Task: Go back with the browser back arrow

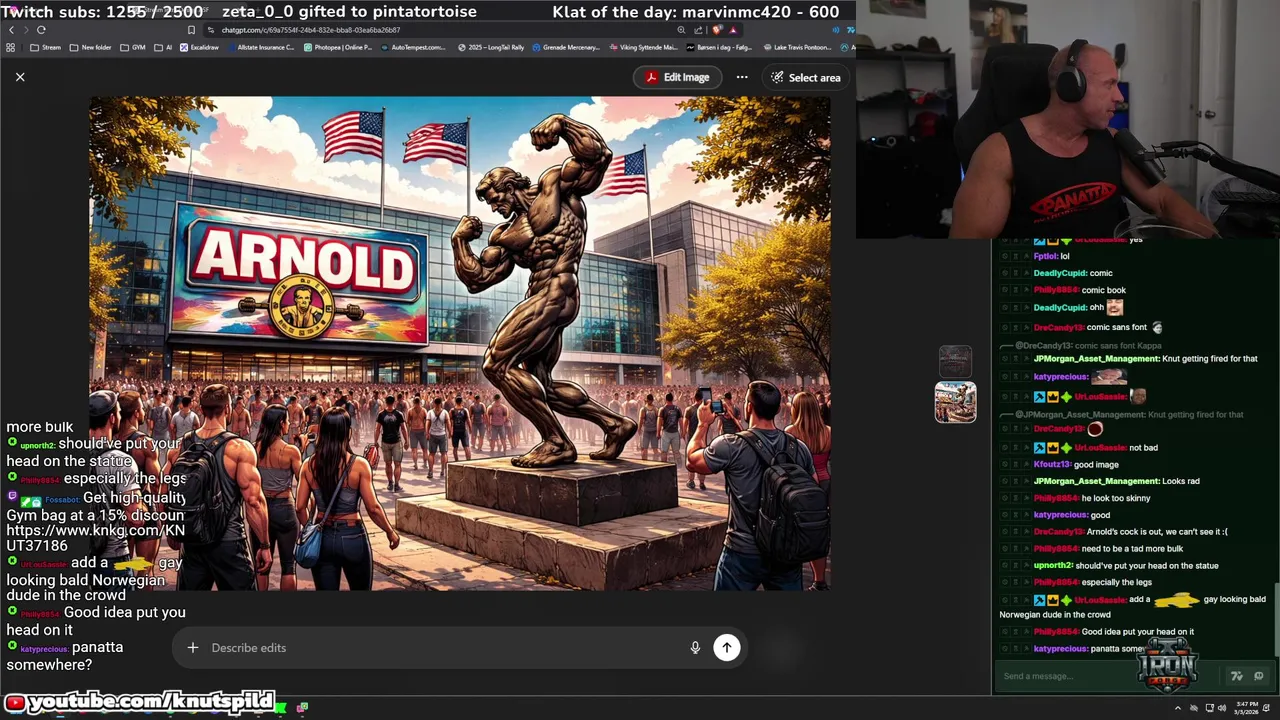Action: [11, 30]
